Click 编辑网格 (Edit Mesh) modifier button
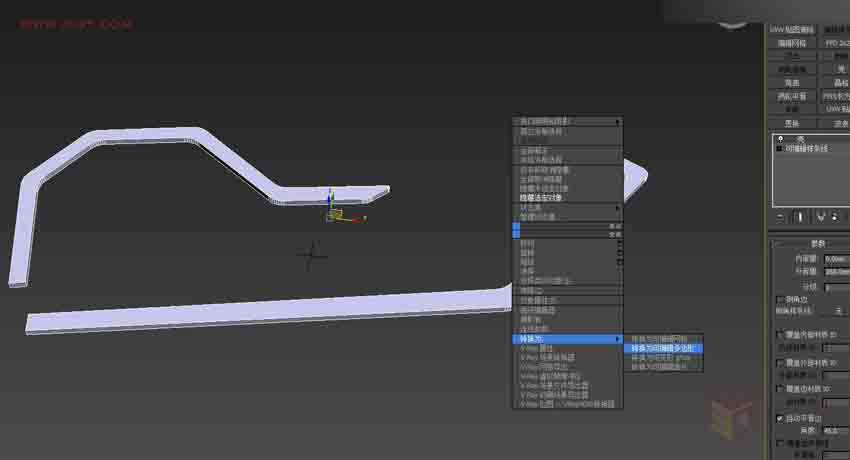 click(x=792, y=43)
